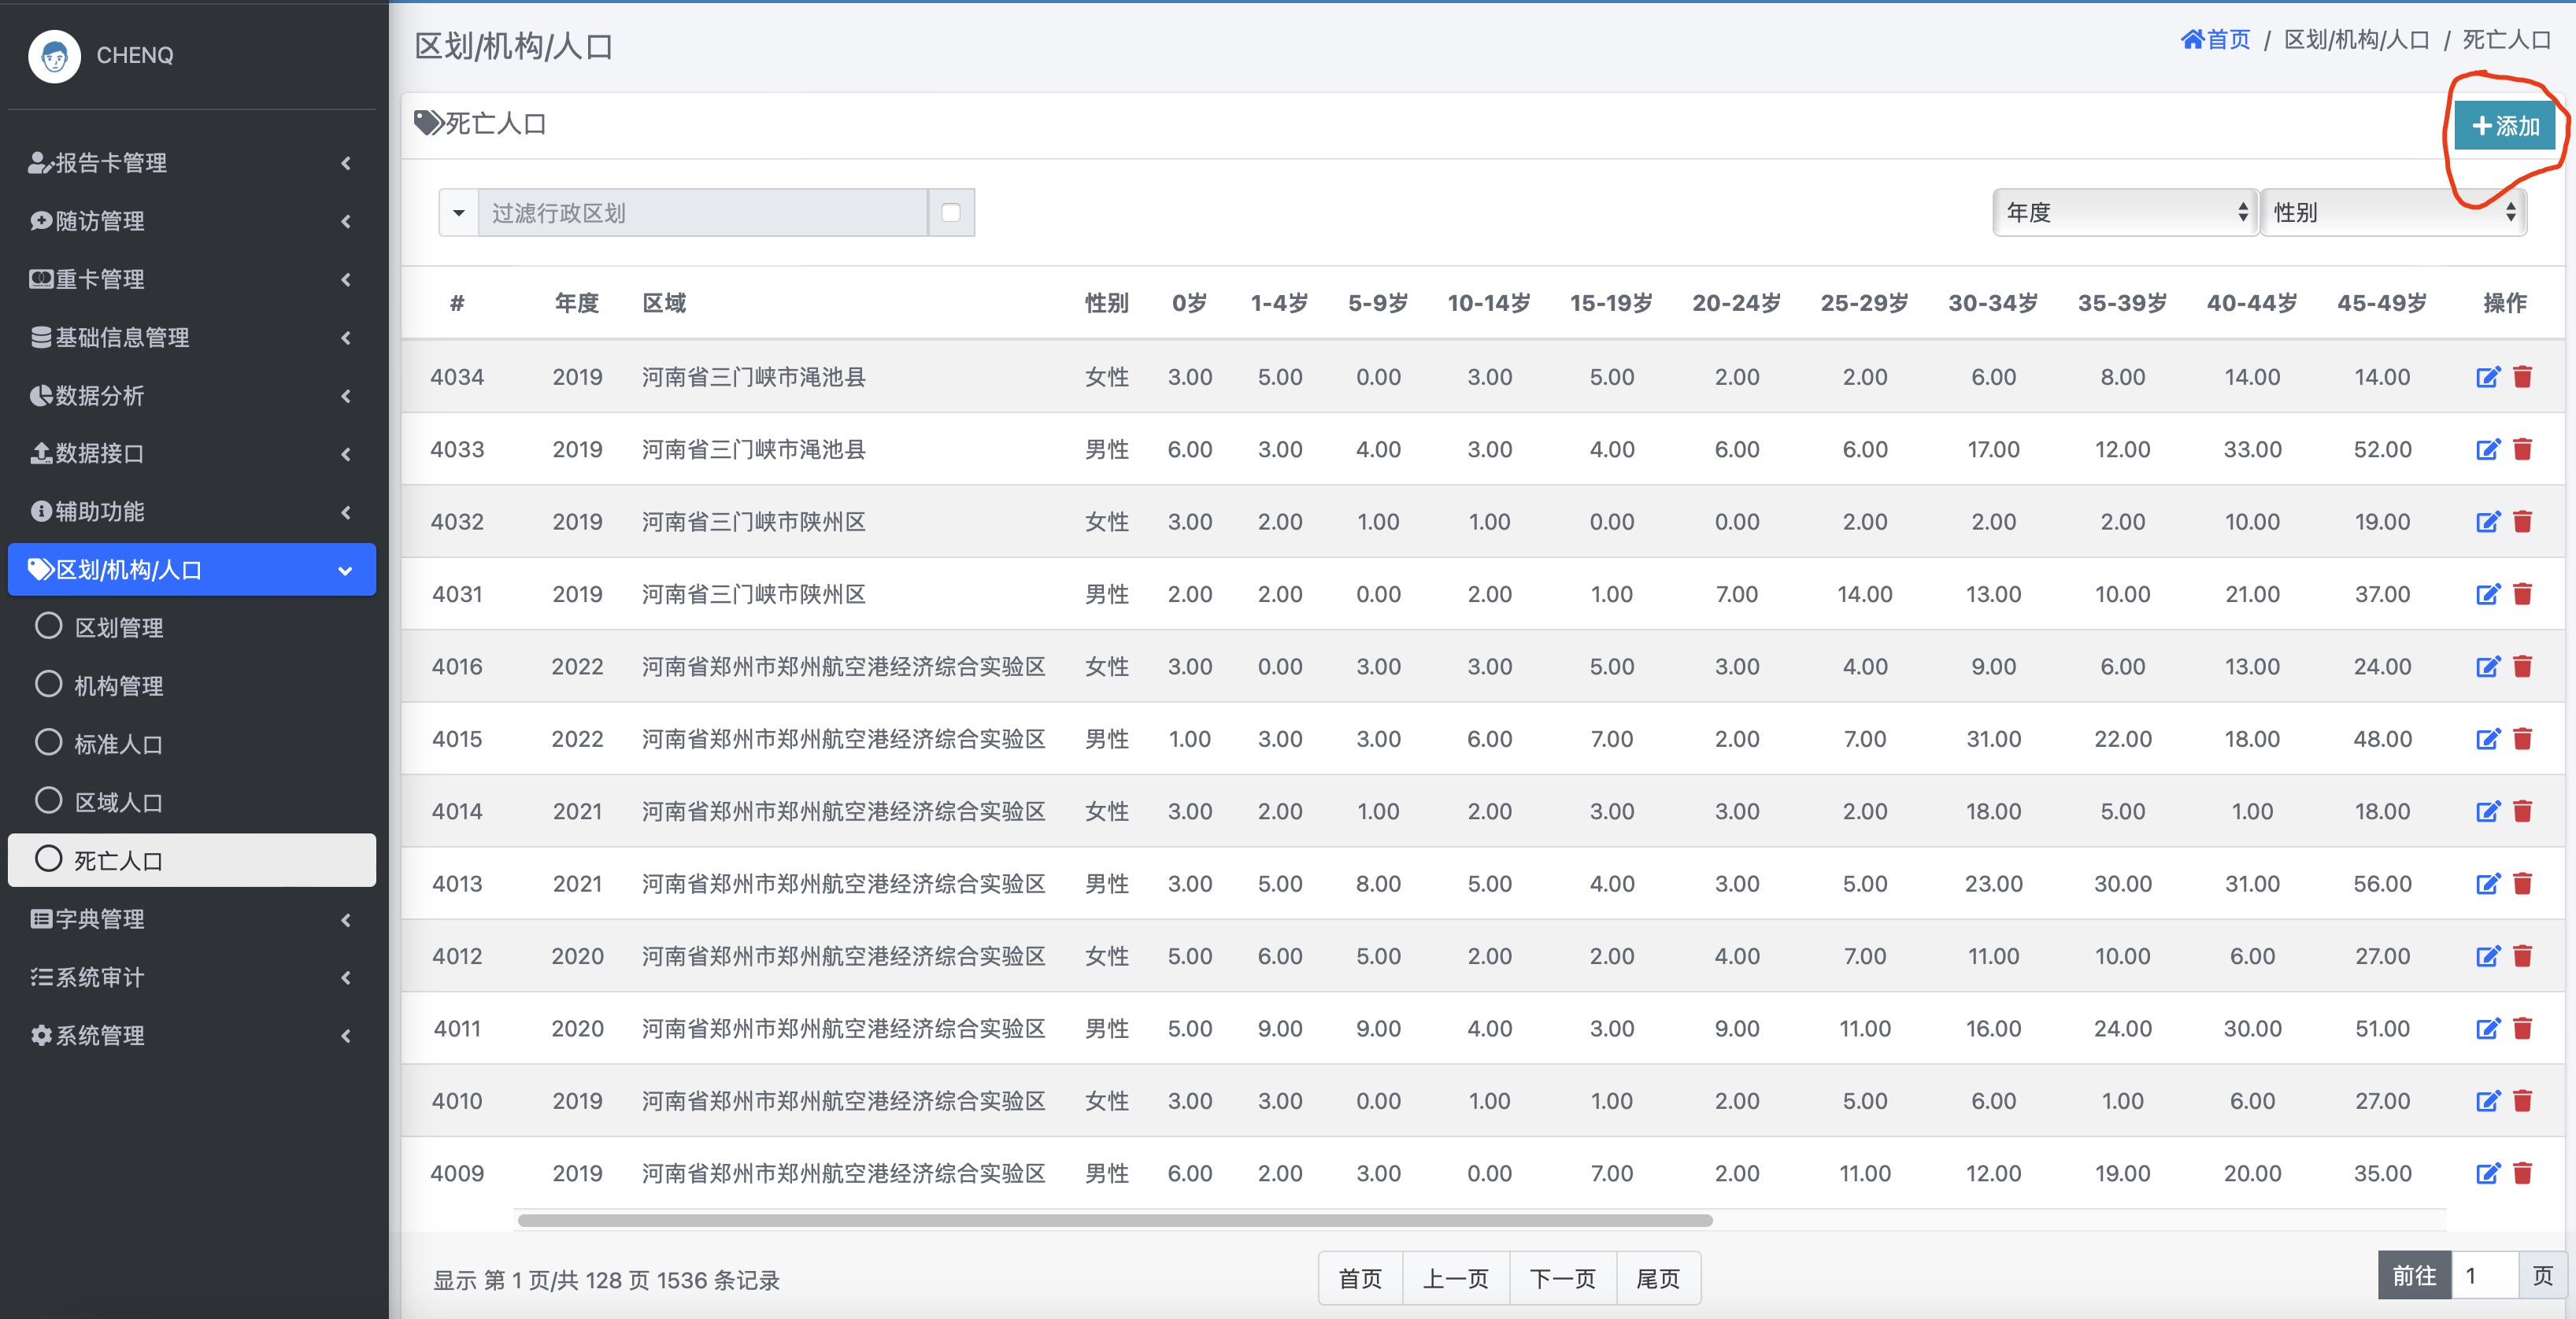Click the 添加 button
The height and width of the screenshot is (1319, 2576).
2505,126
